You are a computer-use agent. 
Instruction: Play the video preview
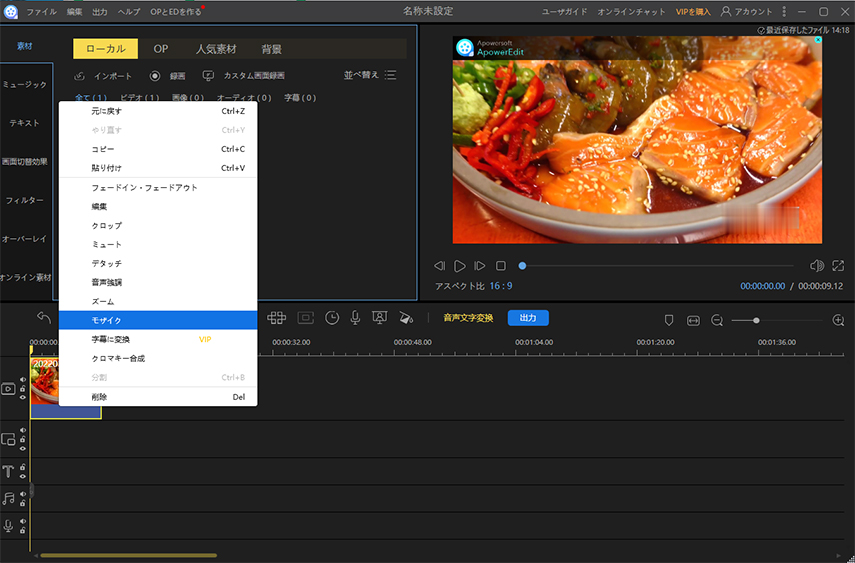[x=460, y=266]
